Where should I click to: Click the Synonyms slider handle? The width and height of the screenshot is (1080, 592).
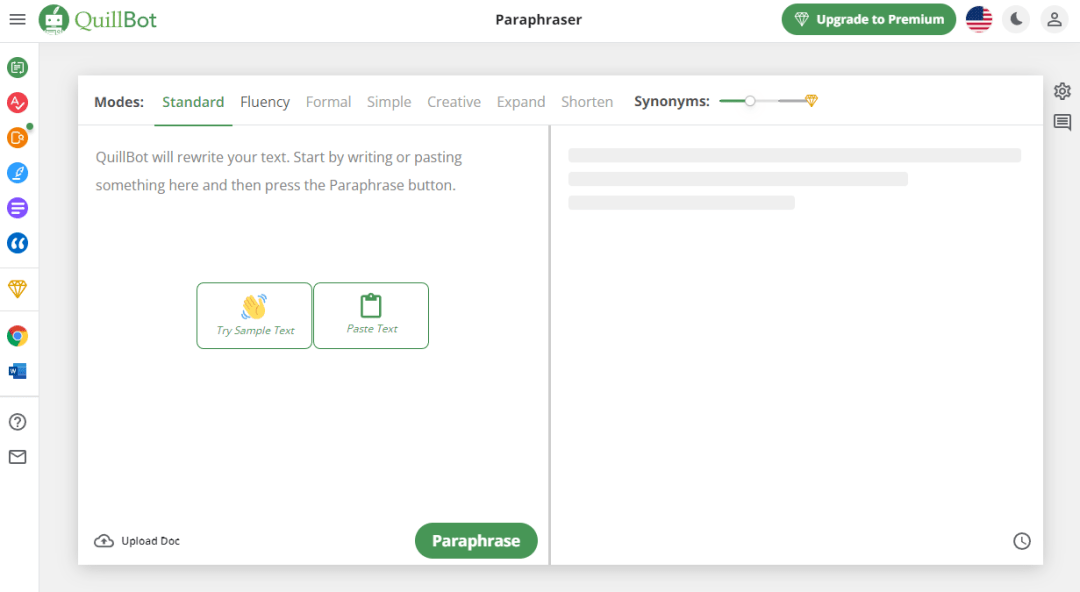[750, 101]
